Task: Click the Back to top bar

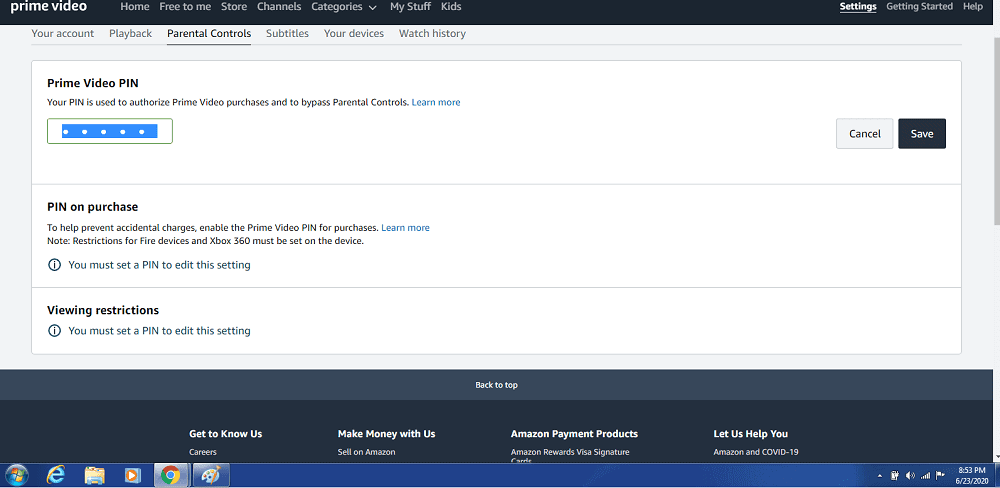Action: (x=496, y=385)
